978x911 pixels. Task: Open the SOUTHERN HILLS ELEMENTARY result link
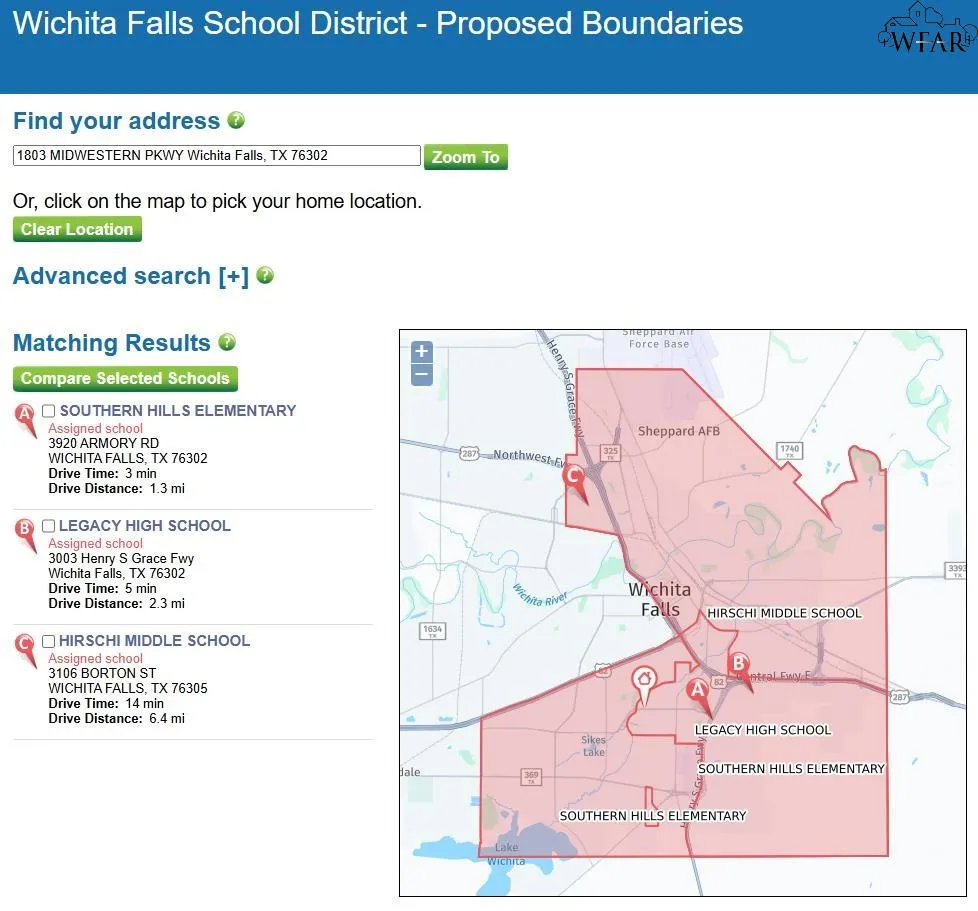point(178,410)
